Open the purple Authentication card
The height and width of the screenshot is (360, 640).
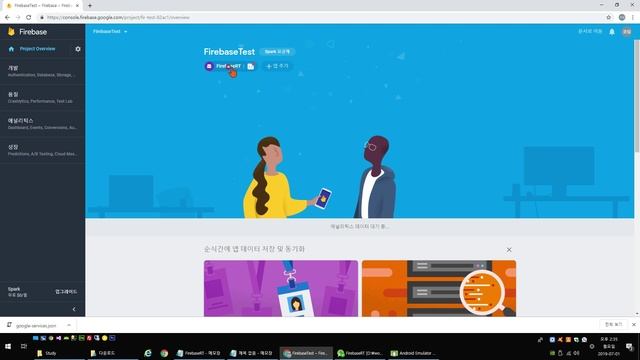click(x=281, y=288)
